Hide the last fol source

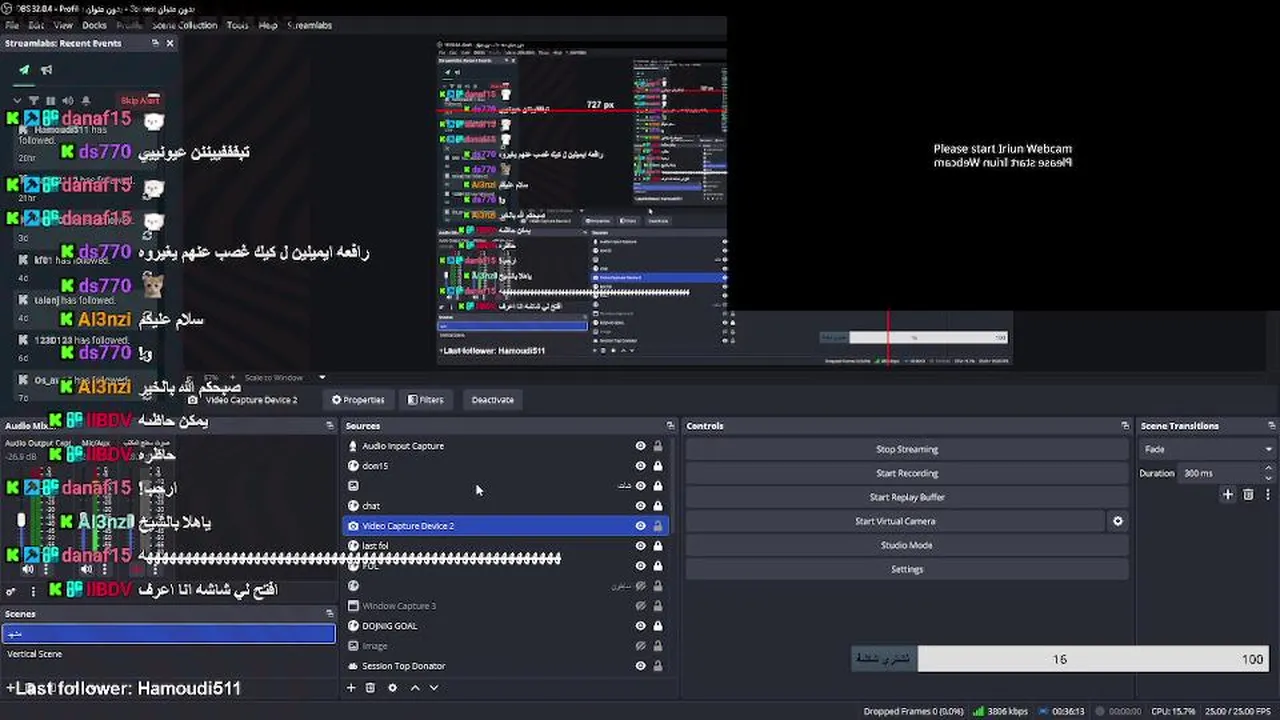(x=641, y=546)
